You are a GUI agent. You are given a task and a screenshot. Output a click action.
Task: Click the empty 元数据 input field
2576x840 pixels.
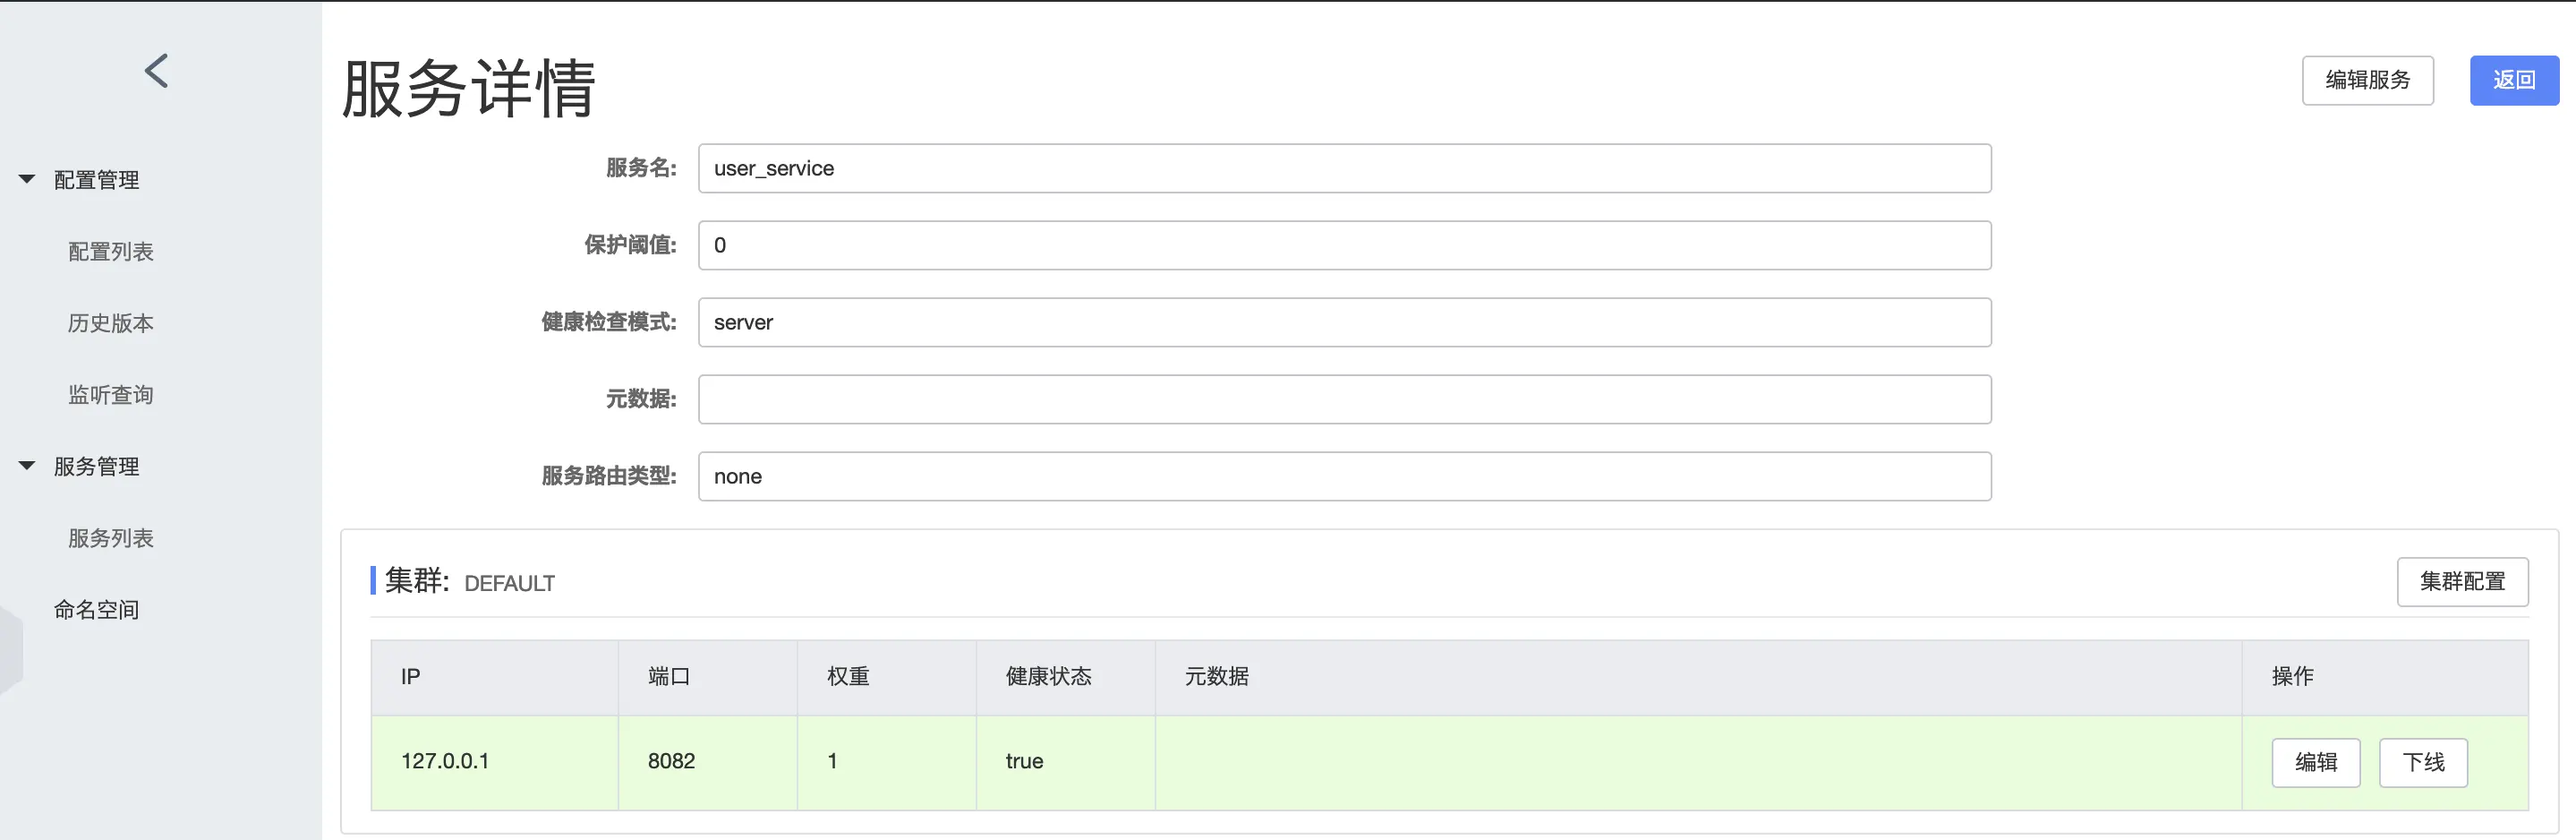[1344, 399]
